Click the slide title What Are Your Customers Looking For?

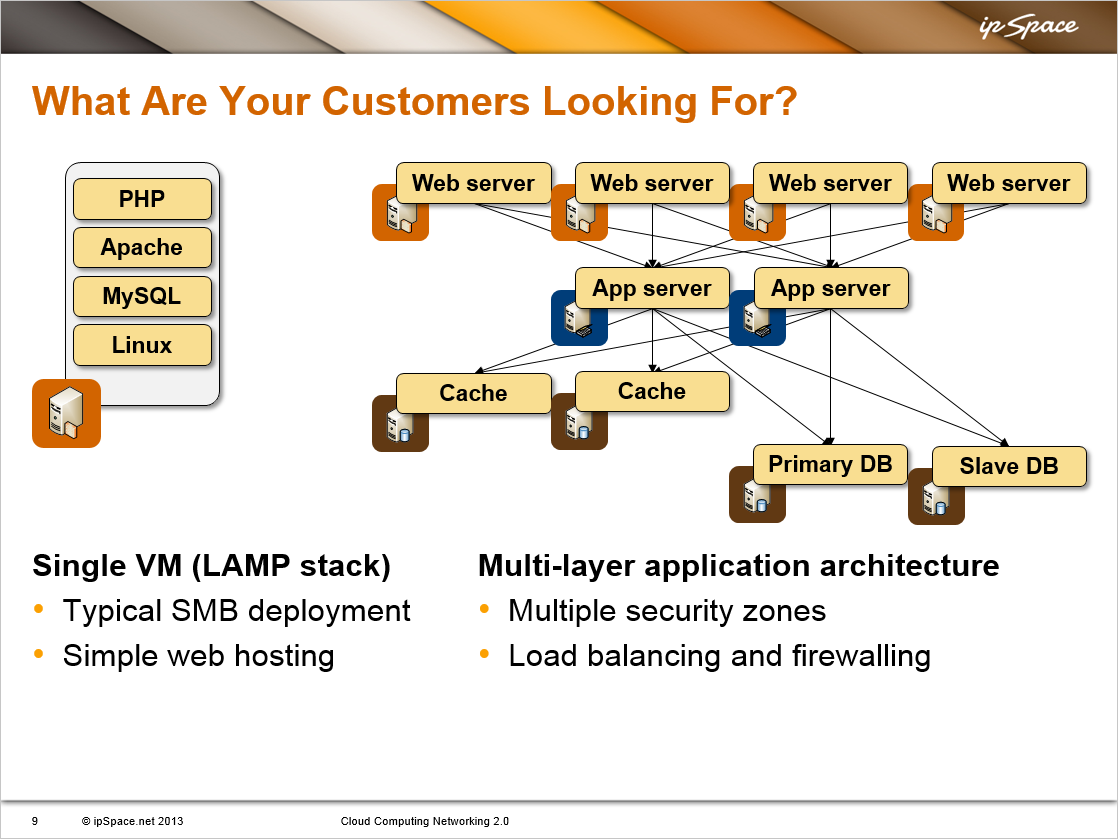click(414, 101)
